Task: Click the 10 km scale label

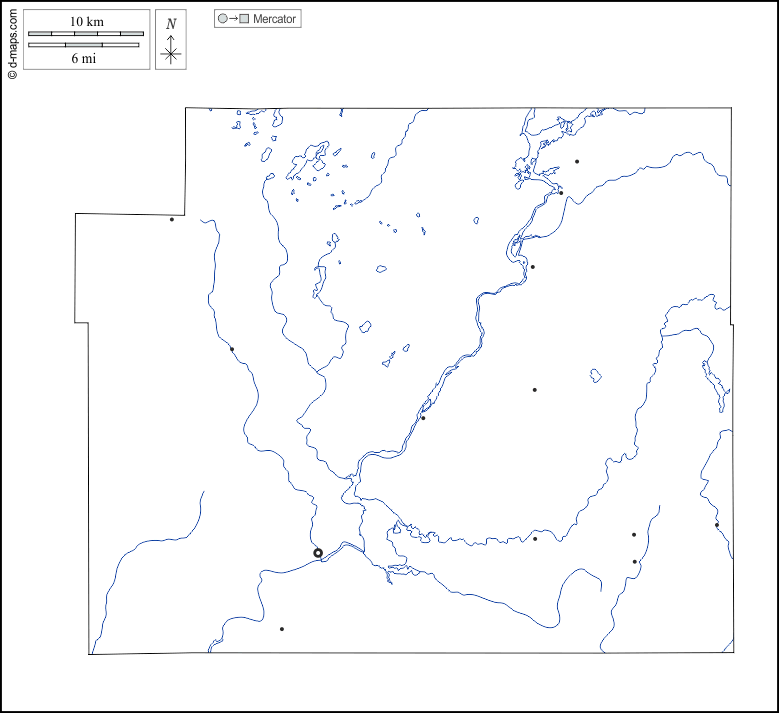Action: coord(85,21)
